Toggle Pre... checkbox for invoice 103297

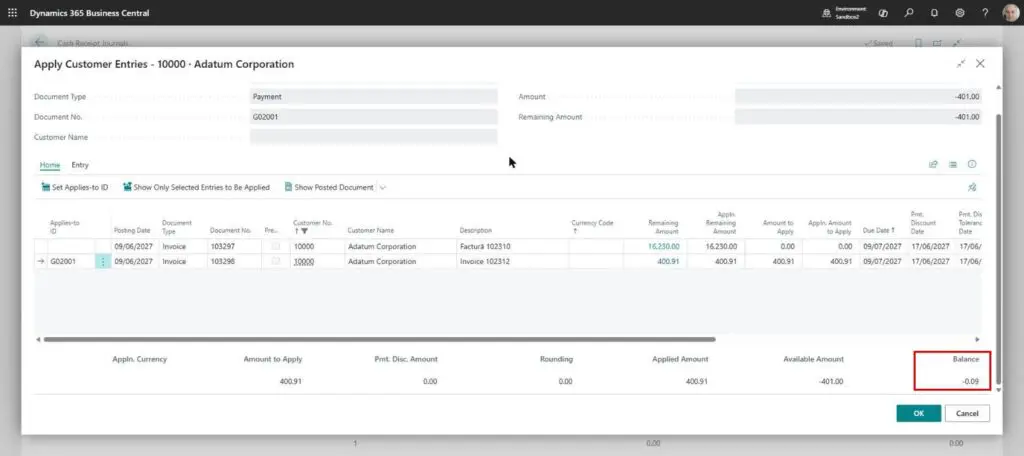[275, 246]
